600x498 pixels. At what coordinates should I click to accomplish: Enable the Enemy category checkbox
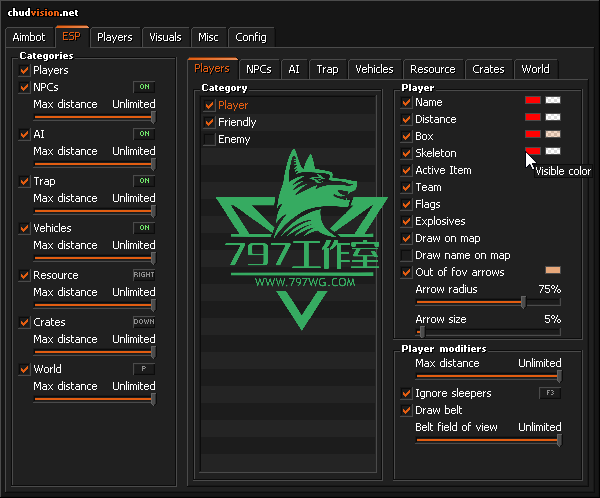coord(209,139)
